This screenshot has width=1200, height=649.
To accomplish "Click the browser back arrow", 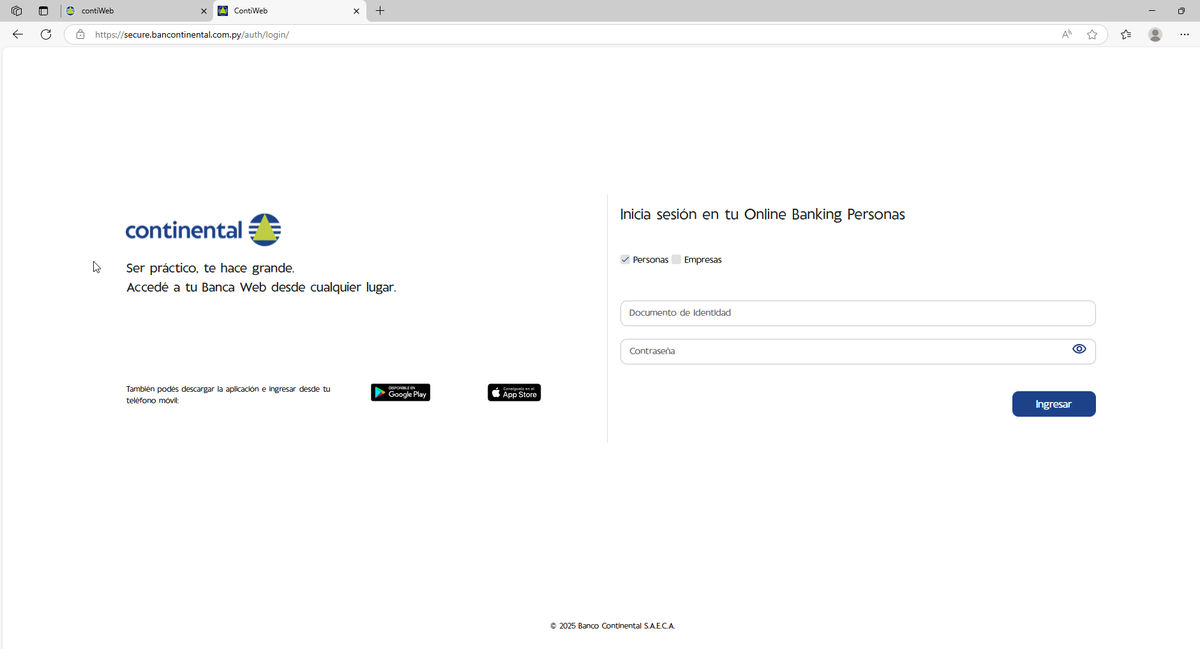I will click(x=17, y=34).
